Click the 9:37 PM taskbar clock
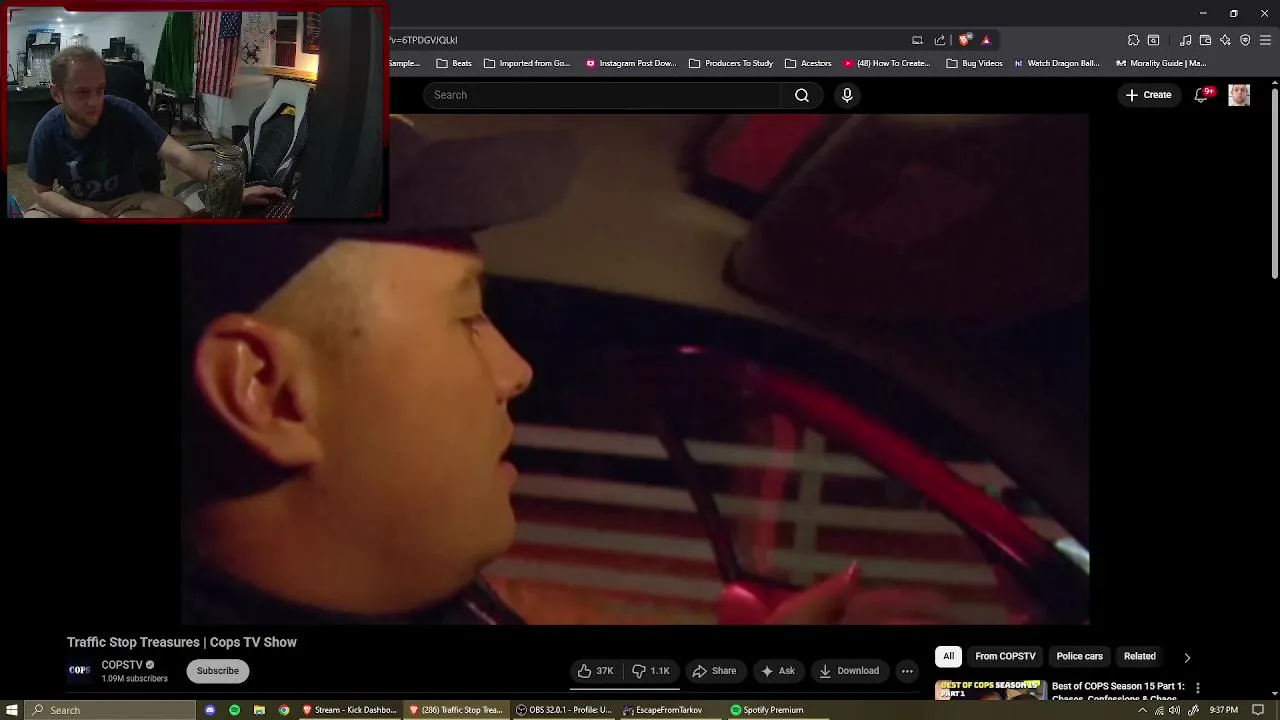The width and height of the screenshot is (1280, 720). [1224, 710]
